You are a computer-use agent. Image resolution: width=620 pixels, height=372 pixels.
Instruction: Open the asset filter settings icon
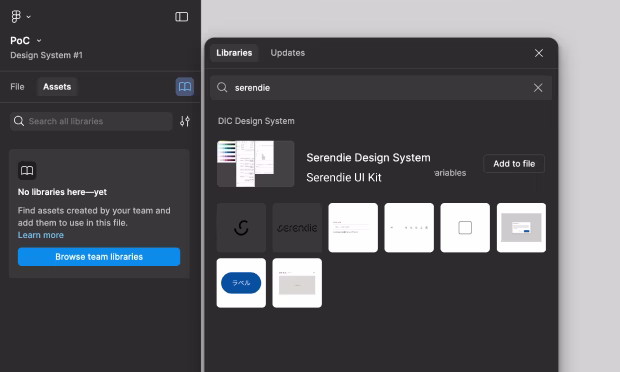(x=185, y=121)
